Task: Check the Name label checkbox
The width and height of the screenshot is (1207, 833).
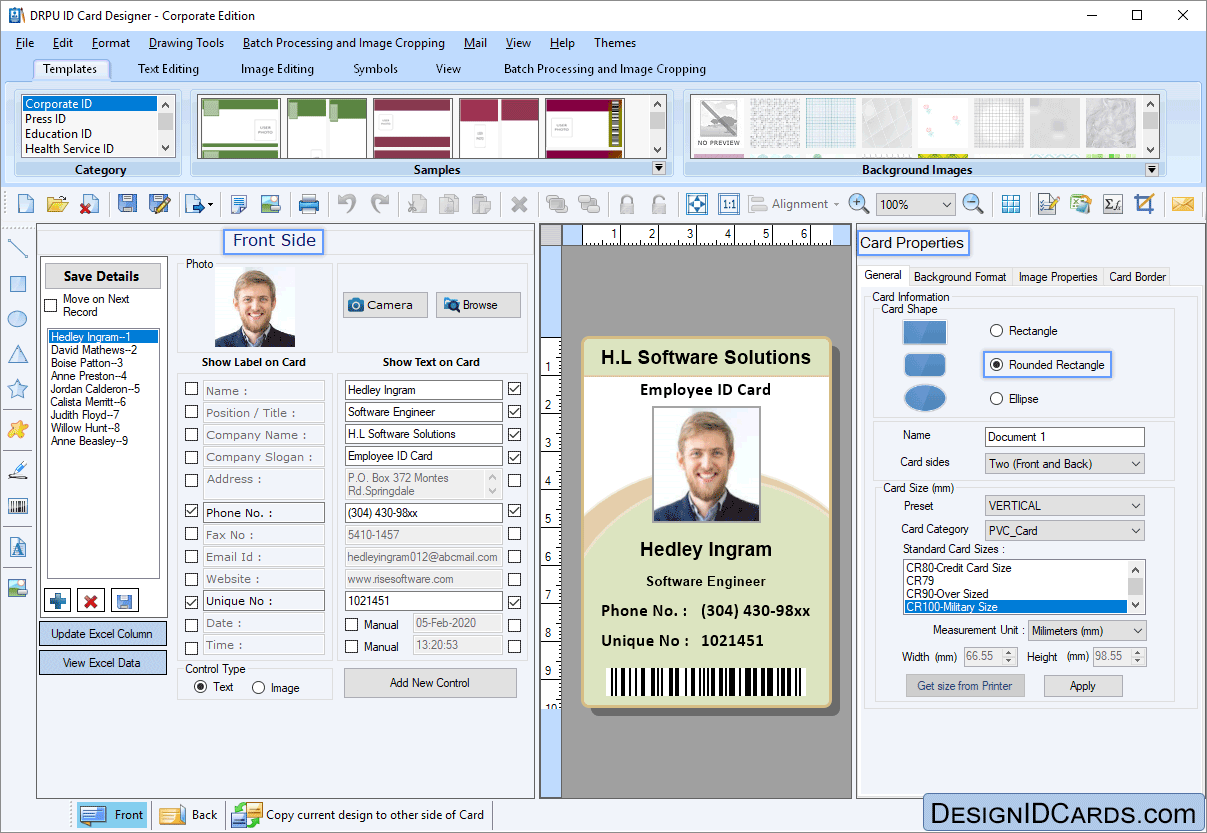Action: [x=192, y=390]
